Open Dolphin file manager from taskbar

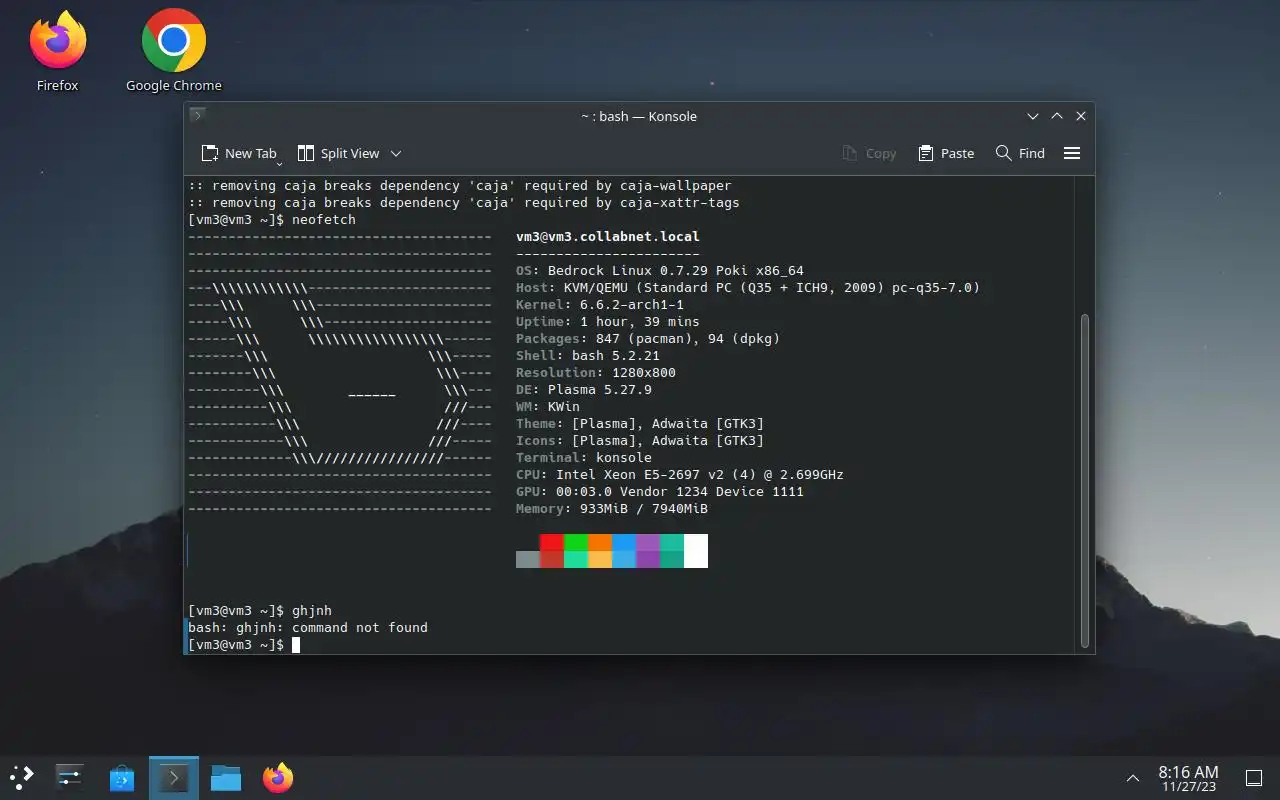click(x=226, y=777)
